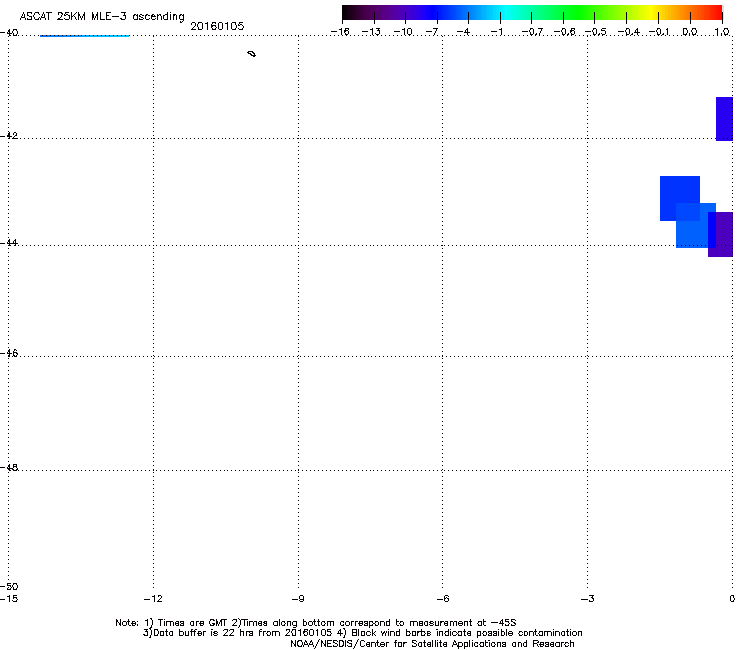Click the 0 longitude axis label
Screen dimensions: 740x650
point(732,599)
